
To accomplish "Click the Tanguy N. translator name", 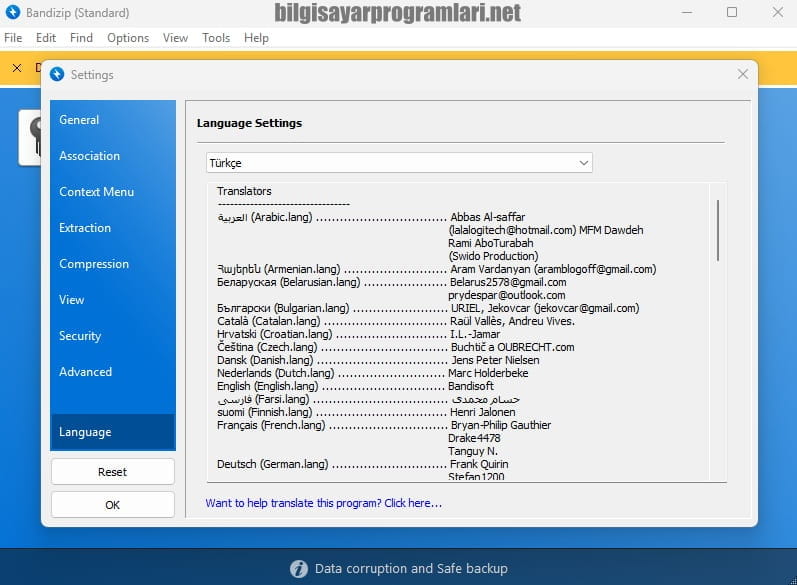I will (473, 451).
